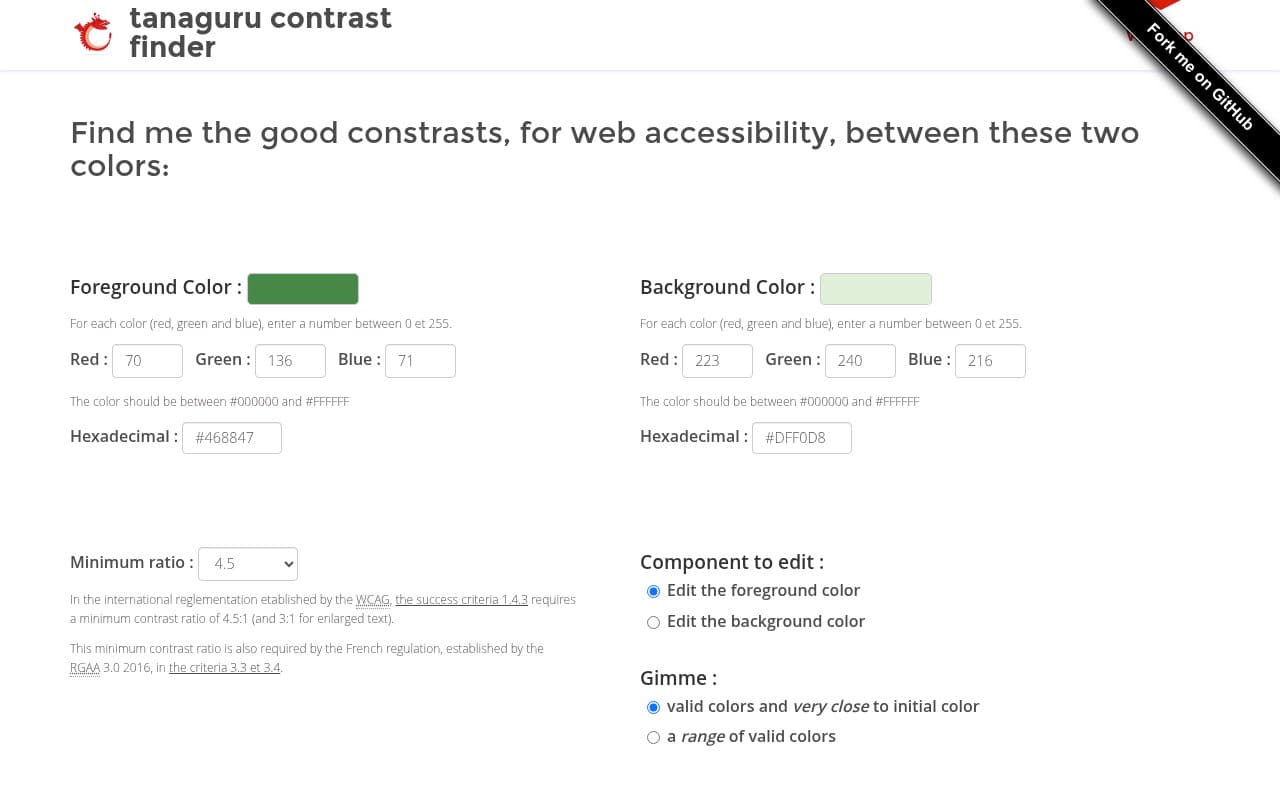Select Edit the foreground color option
This screenshot has width=1280, height=800.
coord(653,591)
